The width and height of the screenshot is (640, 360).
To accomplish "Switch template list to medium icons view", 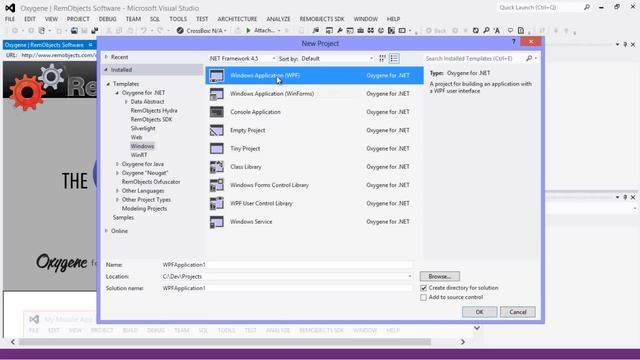I will tap(394, 58).
